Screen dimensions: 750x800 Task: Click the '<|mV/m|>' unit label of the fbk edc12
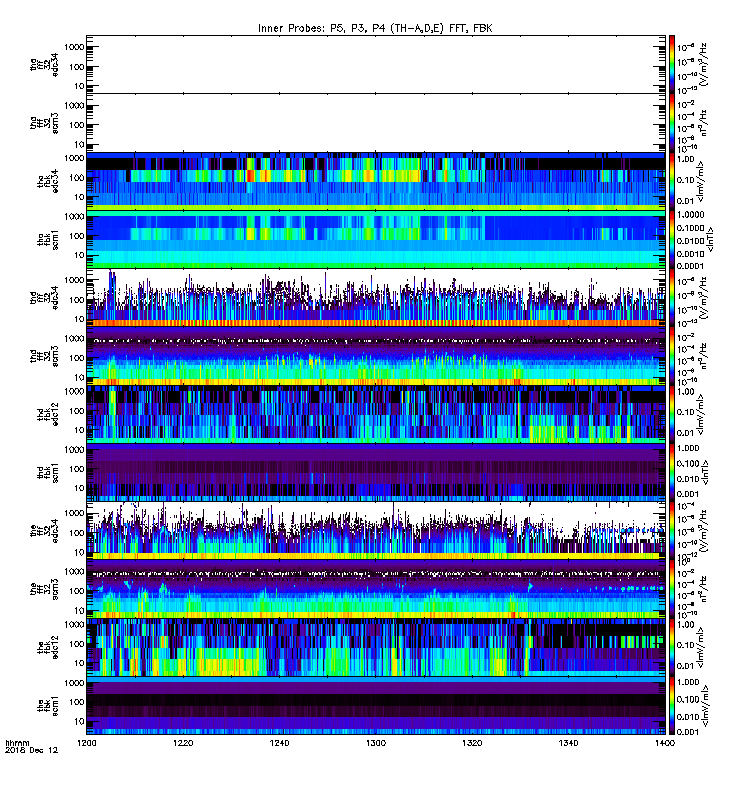tap(701, 647)
